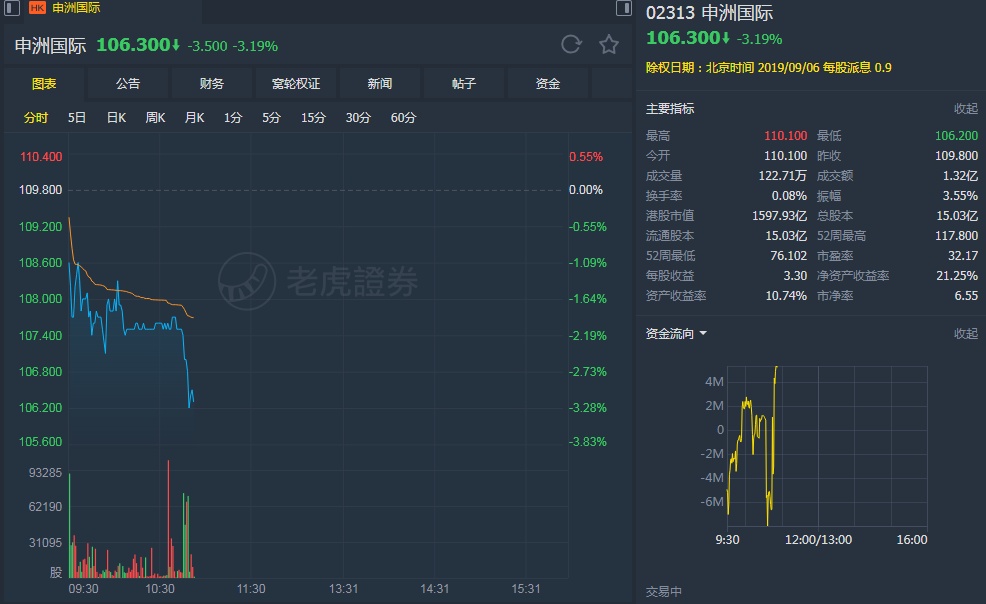Toggle the left panel layout icon
986x604 pixels.
(x=12, y=8)
